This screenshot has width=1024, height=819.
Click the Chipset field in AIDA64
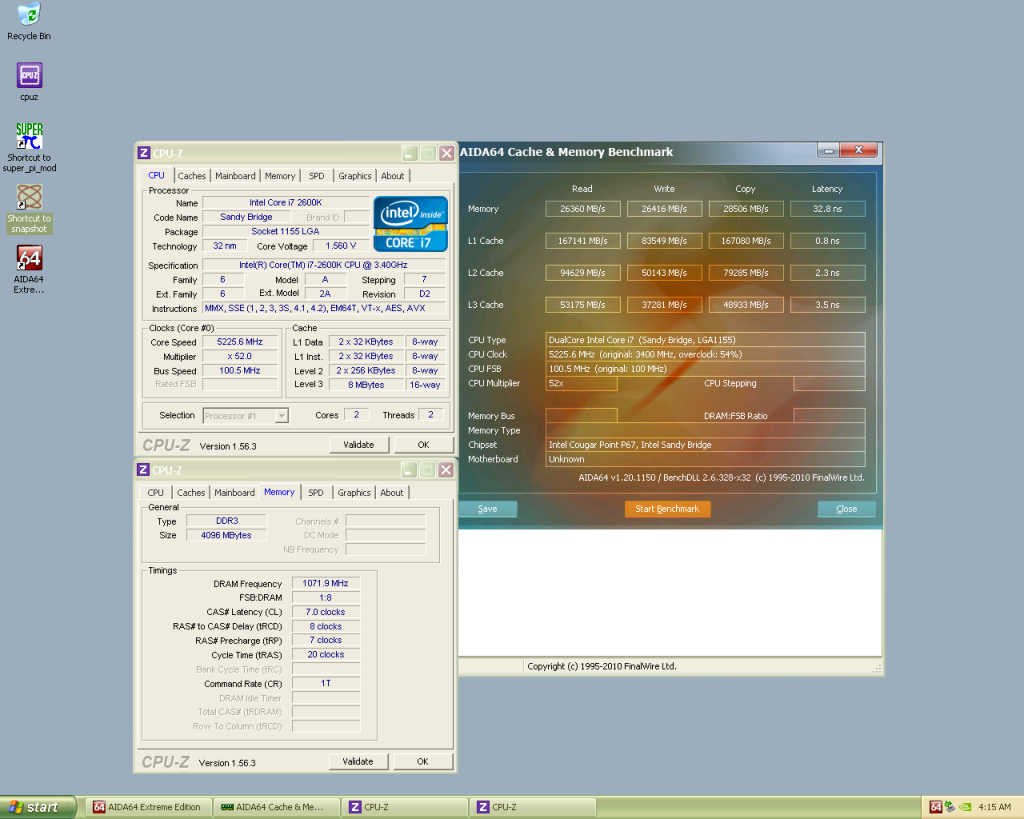pyautogui.click(x=705, y=445)
